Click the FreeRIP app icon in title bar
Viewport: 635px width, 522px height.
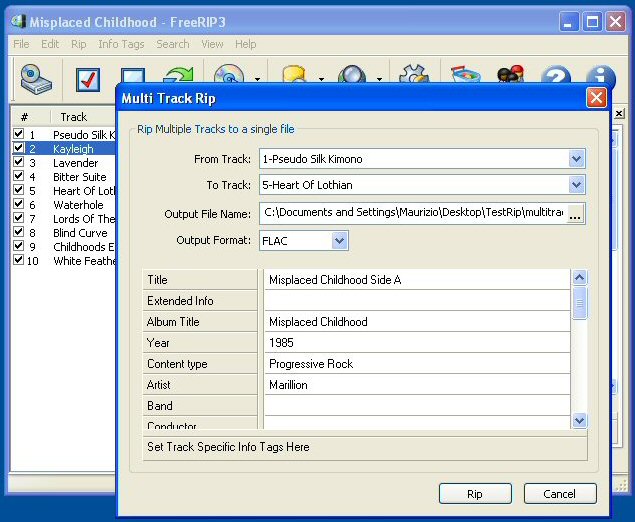coord(19,21)
